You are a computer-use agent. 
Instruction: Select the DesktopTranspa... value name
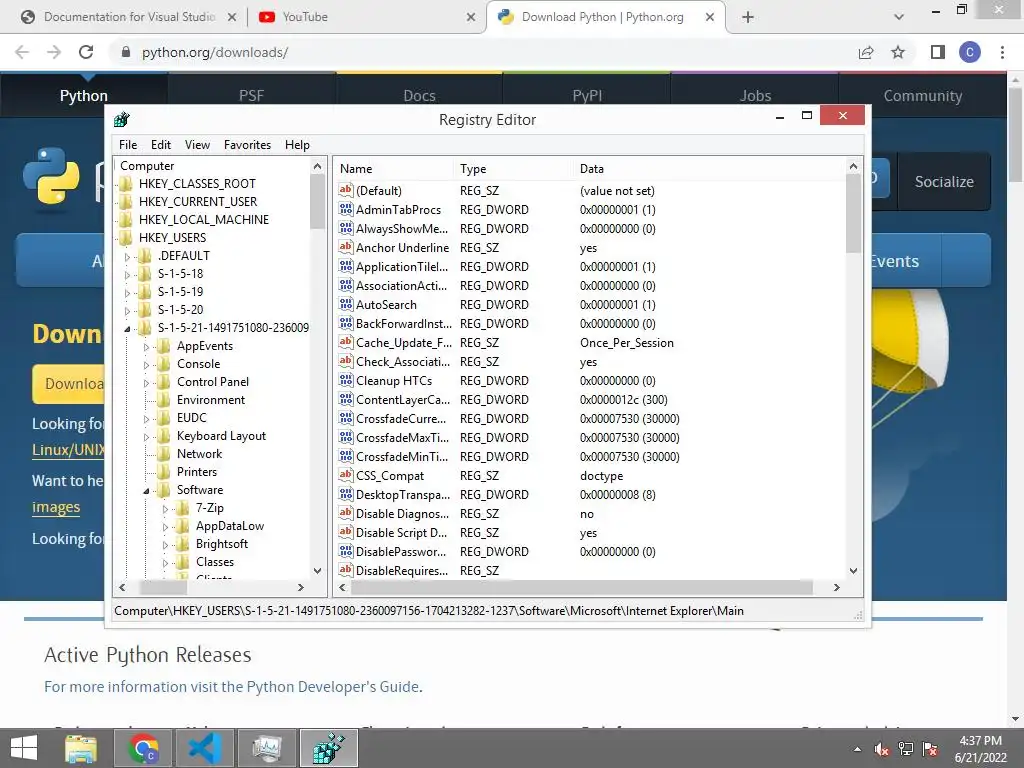402,495
